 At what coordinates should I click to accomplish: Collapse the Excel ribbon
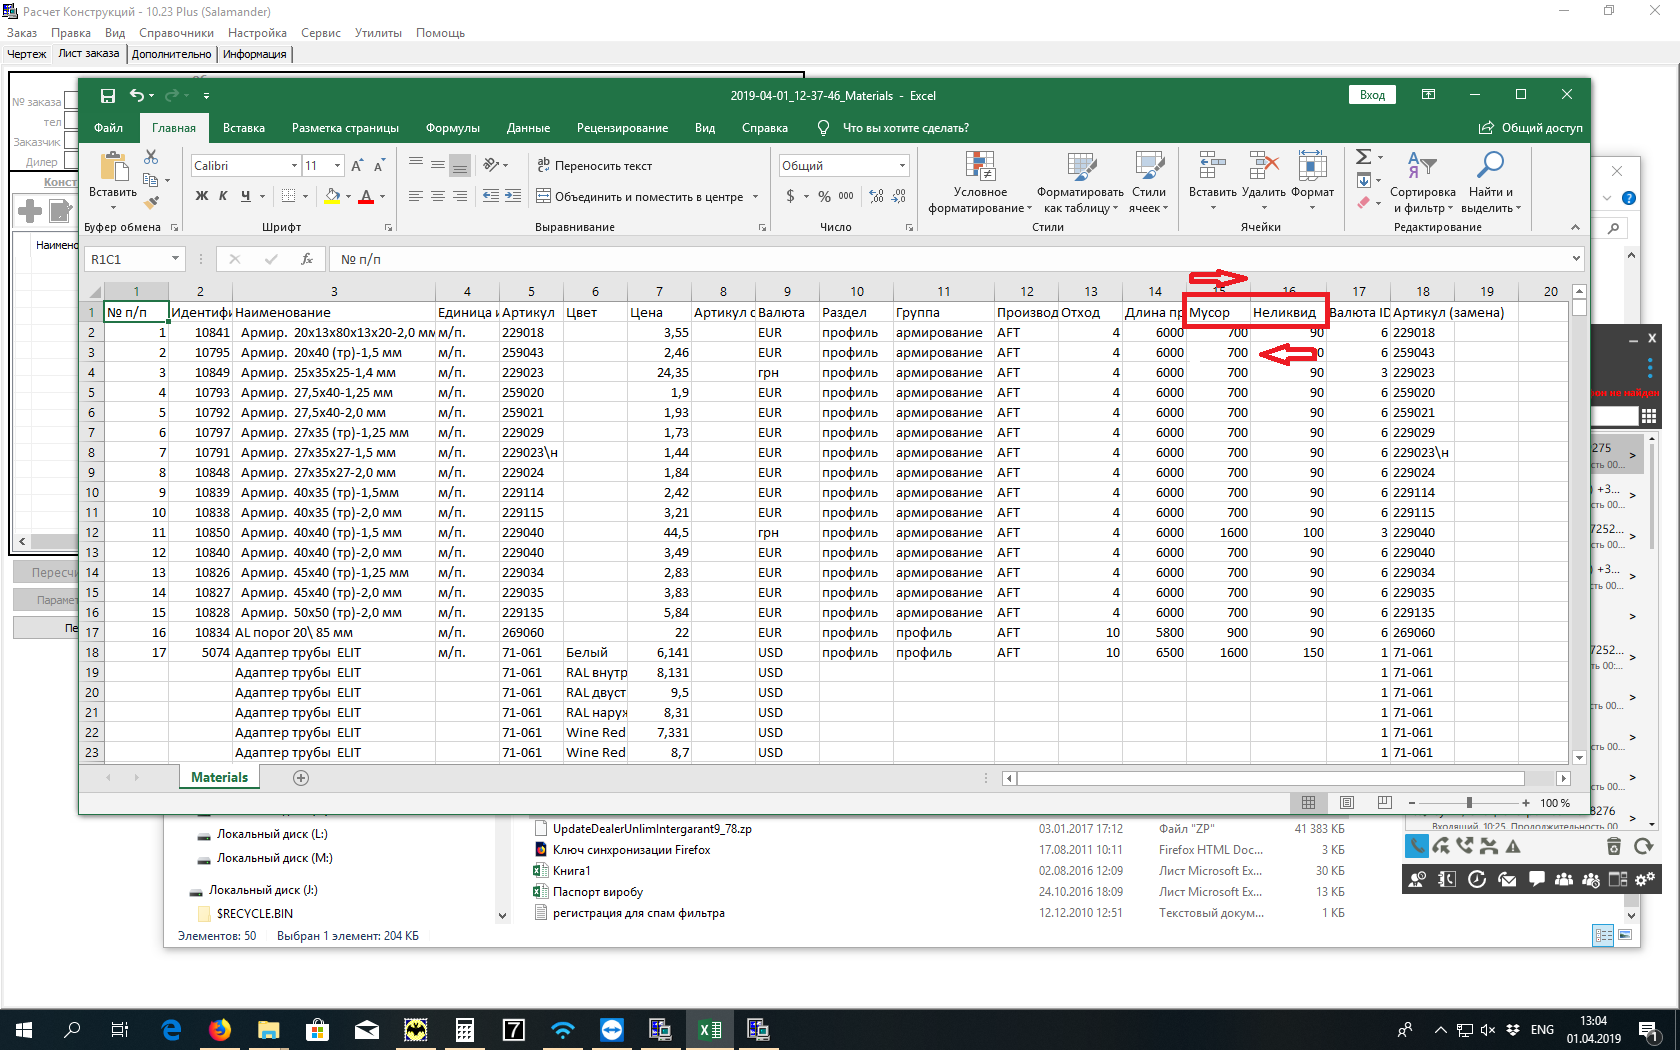pyautogui.click(x=1576, y=228)
